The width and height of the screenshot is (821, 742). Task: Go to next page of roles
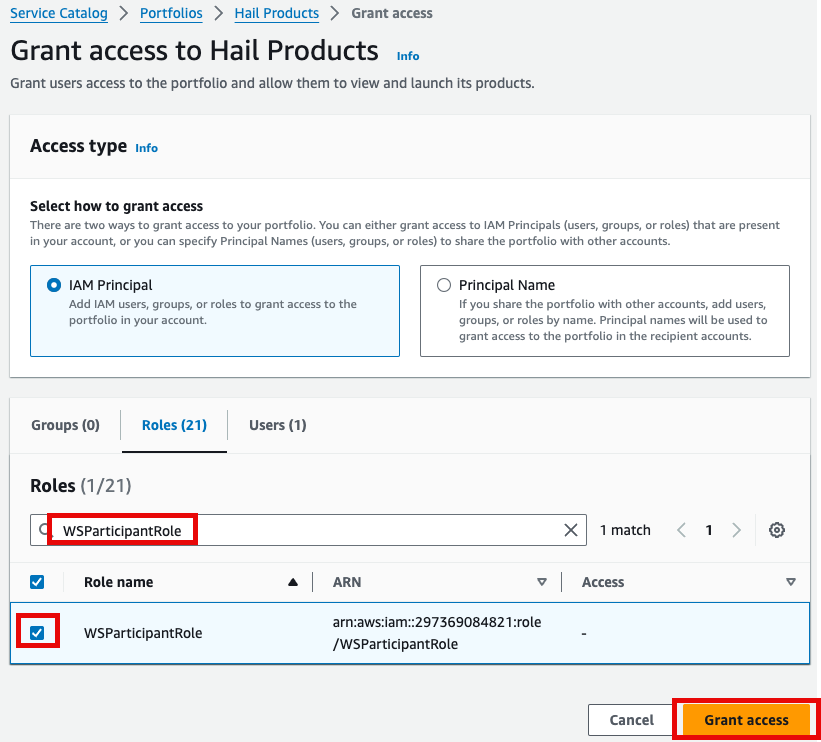tap(736, 530)
